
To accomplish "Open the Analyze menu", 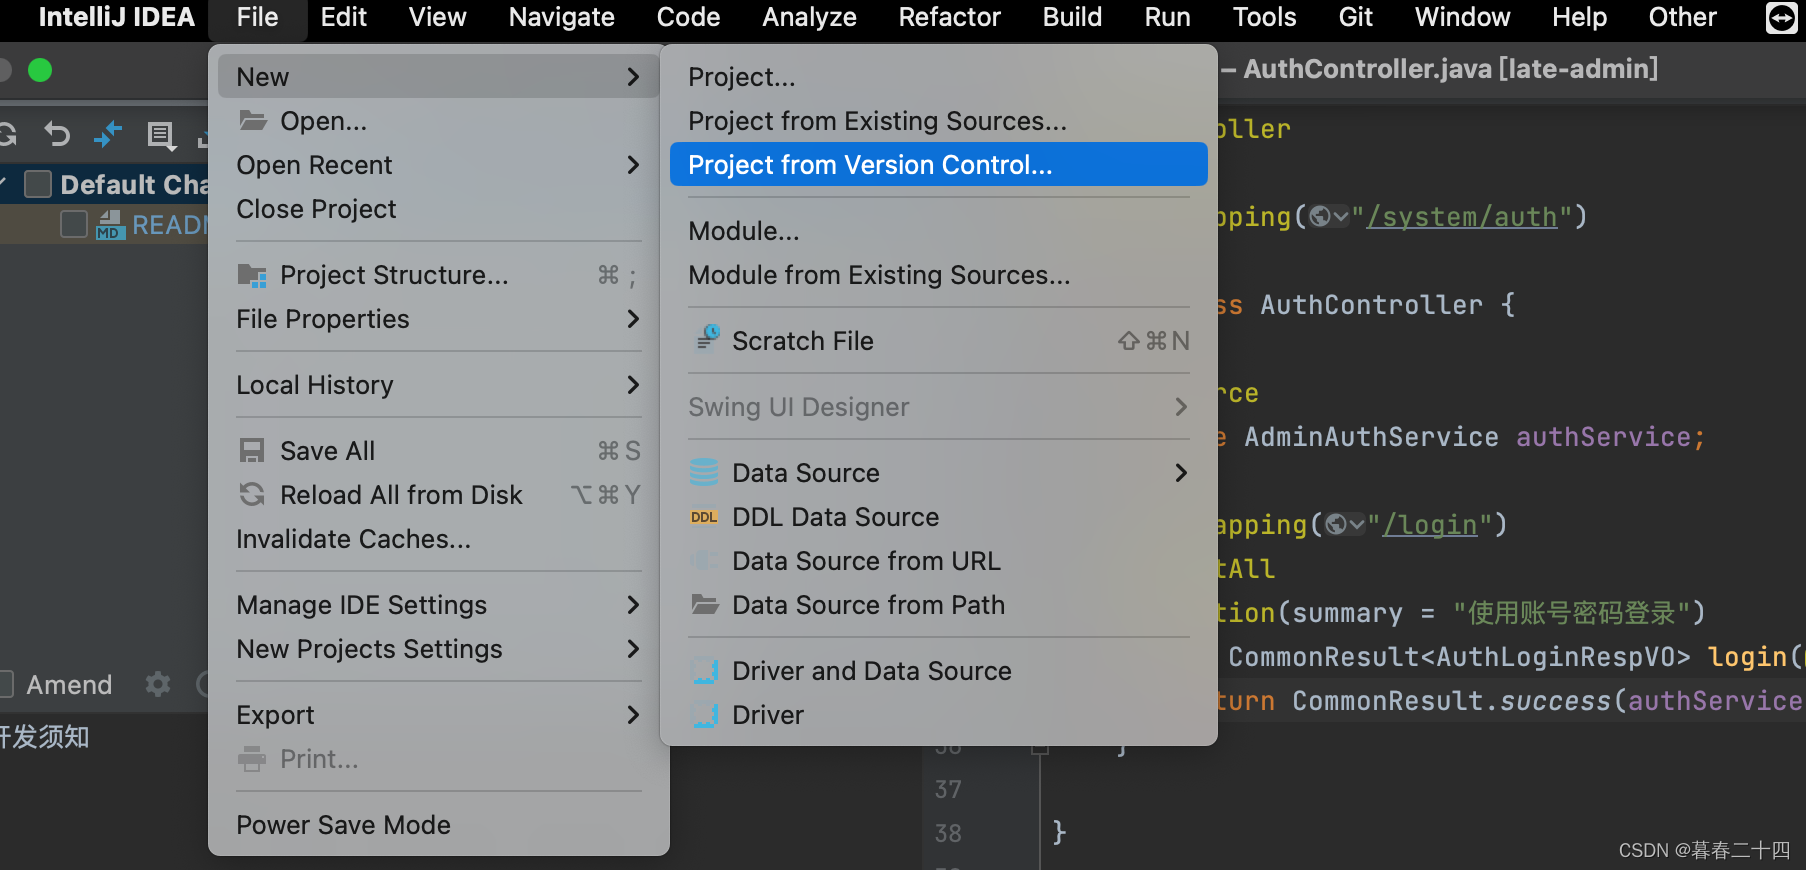I will 809,17.
